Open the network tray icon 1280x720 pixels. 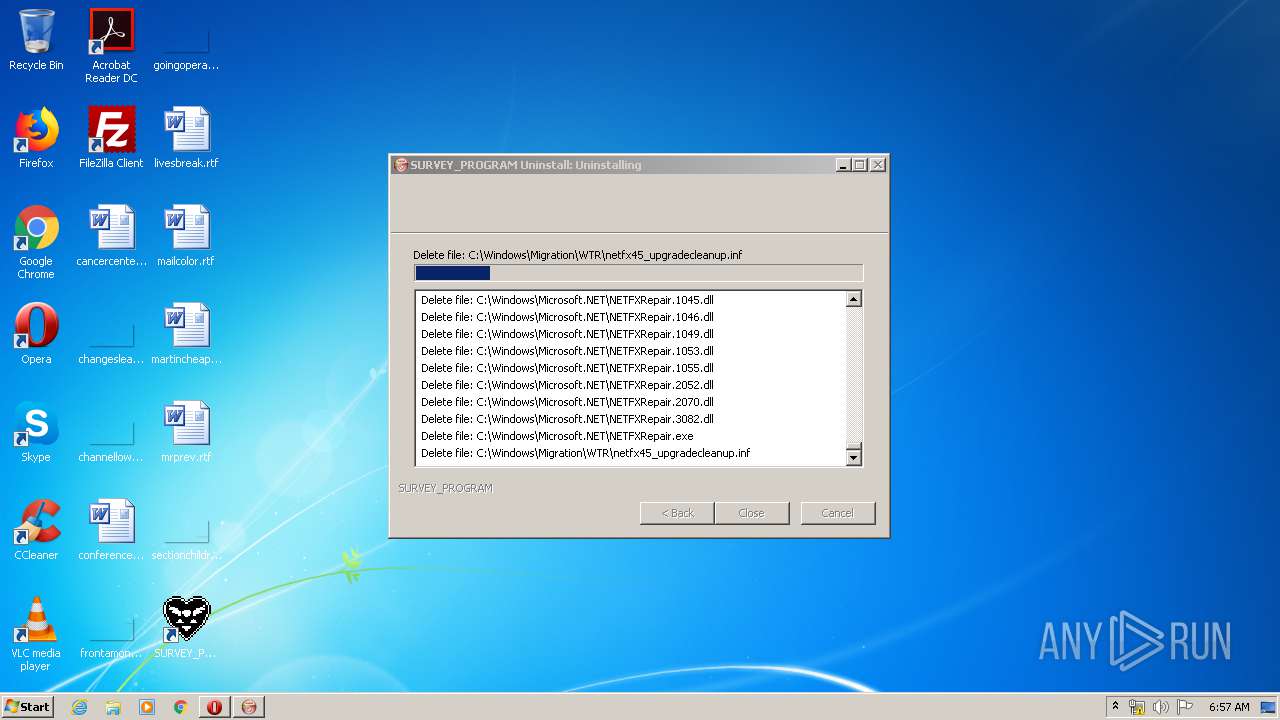[x=1137, y=707]
